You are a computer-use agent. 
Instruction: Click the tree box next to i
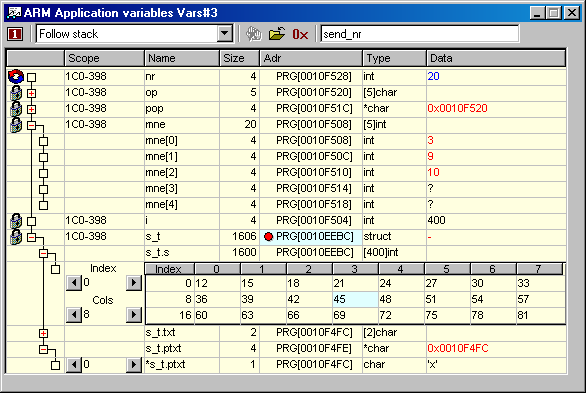click(31, 222)
